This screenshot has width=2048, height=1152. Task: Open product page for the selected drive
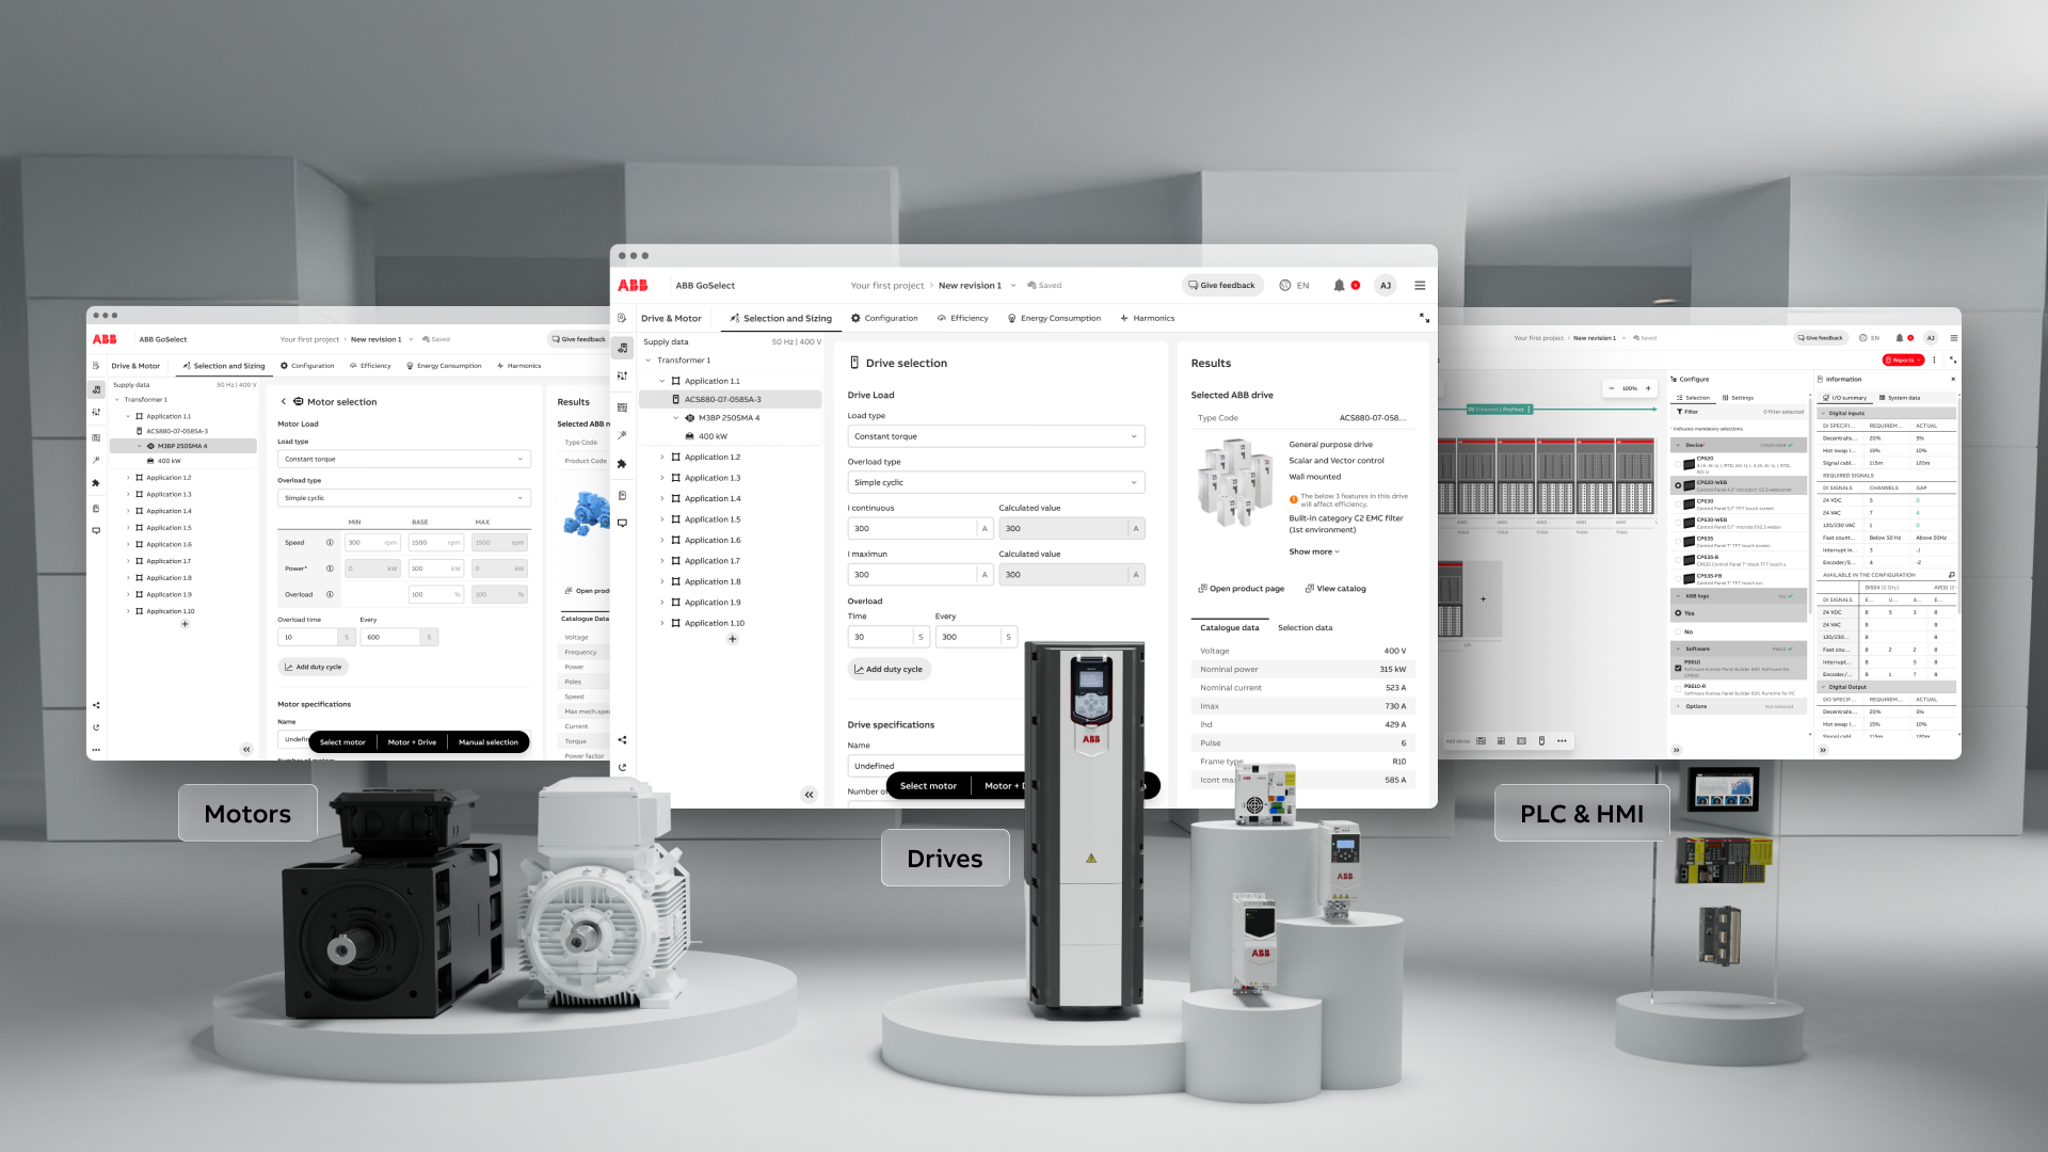click(x=1240, y=588)
